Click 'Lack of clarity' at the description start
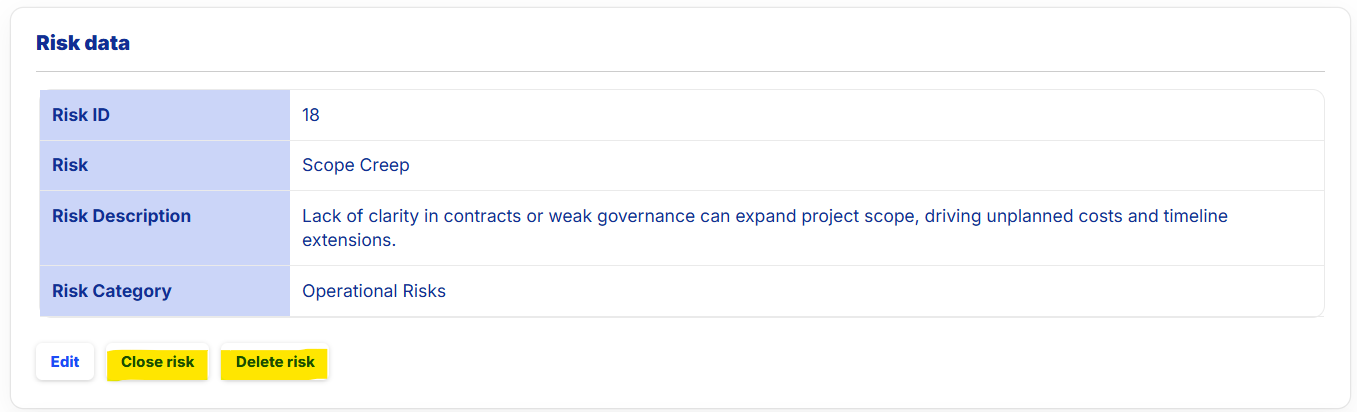The width and height of the screenshot is (1357, 412). pyautogui.click(x=358, y=216)
